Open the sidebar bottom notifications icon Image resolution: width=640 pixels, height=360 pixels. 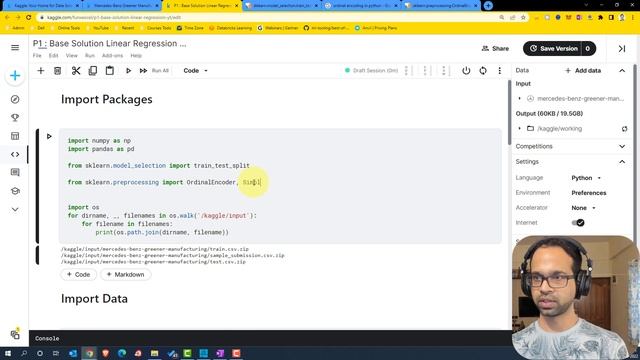[15, 334]
